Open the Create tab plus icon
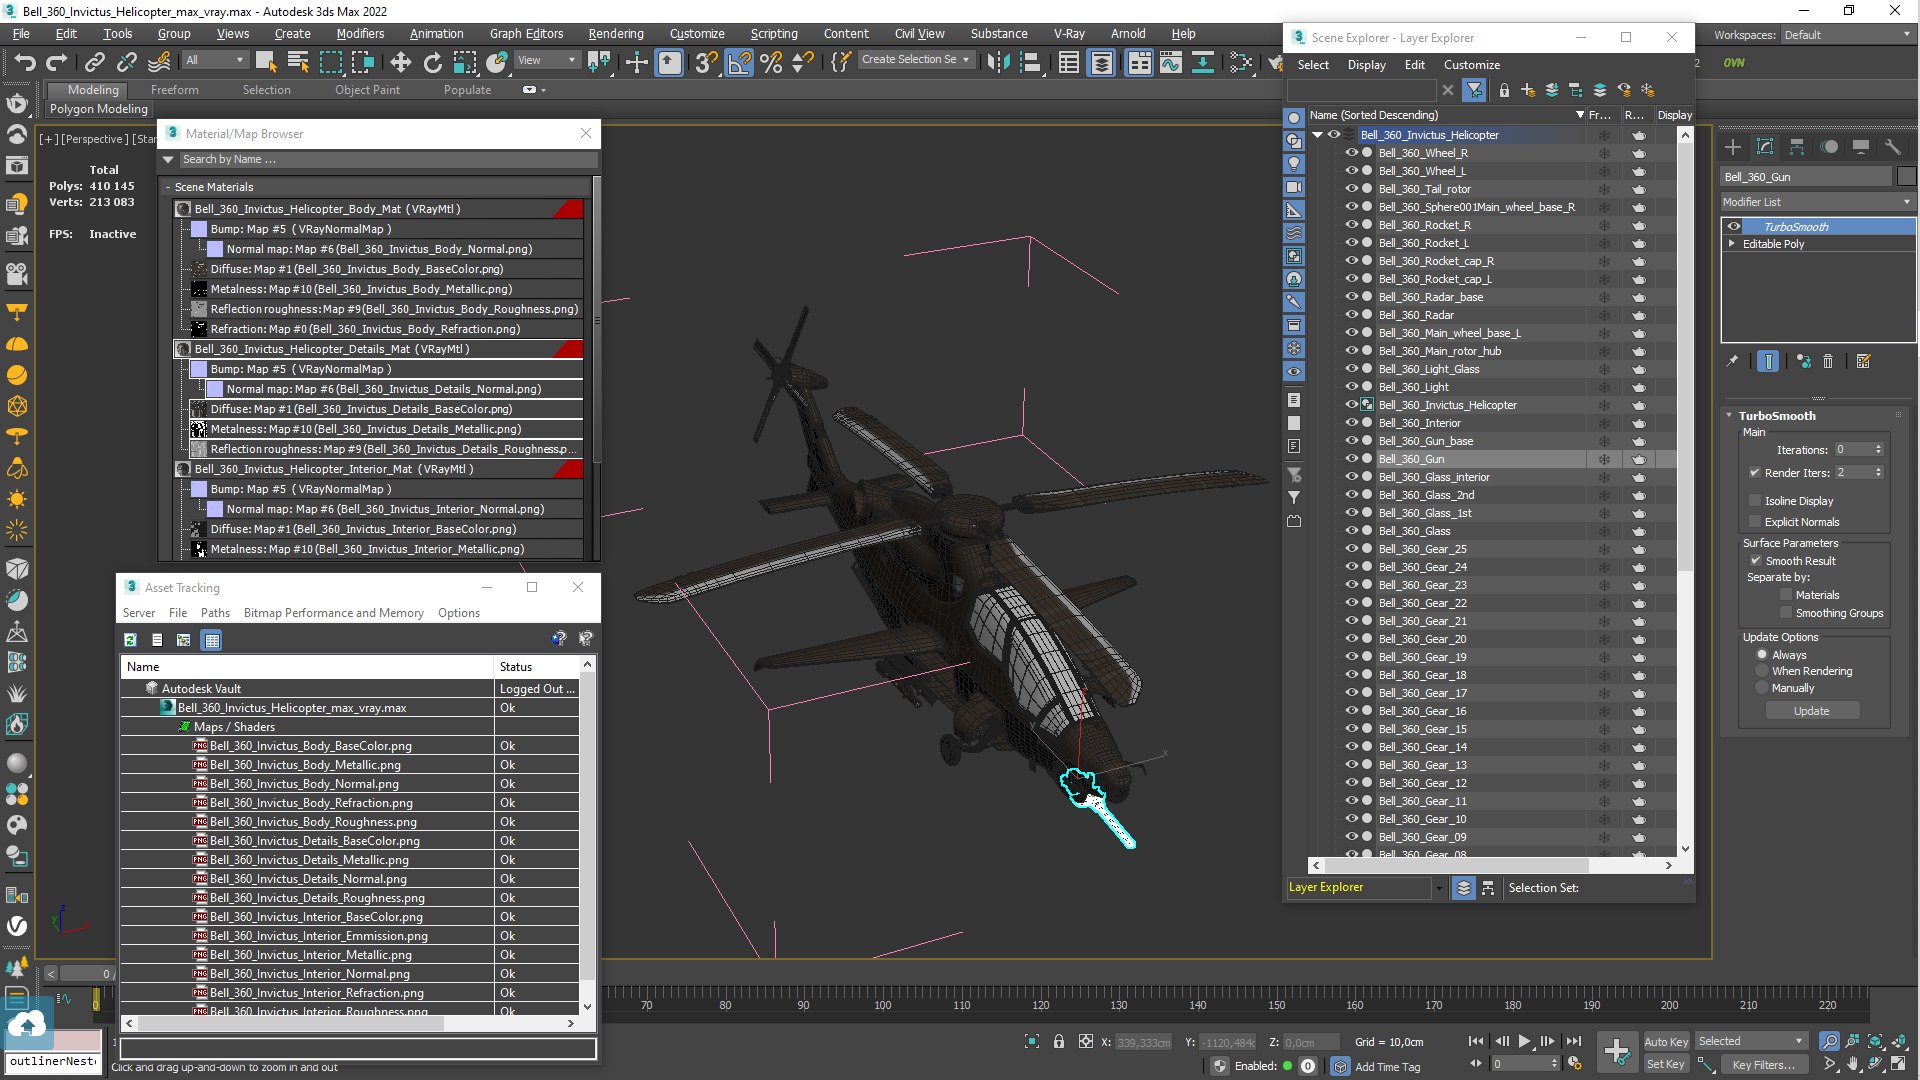This screenshot has height=1080, width=1920. click(x=1733, y=147)
